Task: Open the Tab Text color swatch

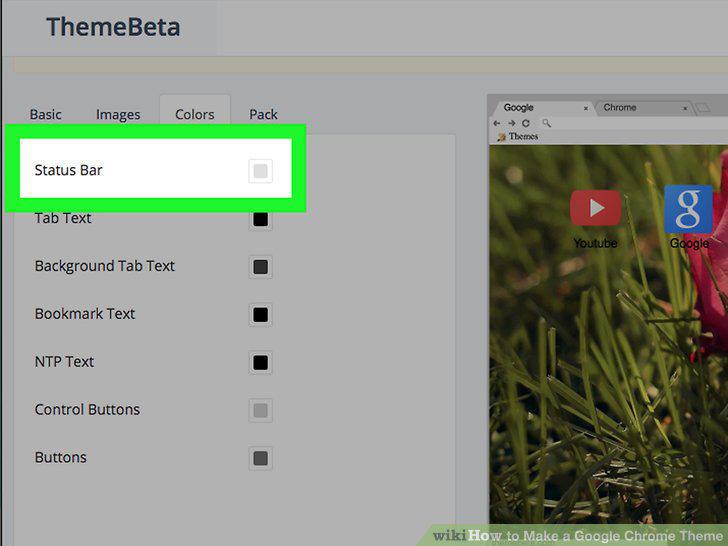Action: click(260, 219)
